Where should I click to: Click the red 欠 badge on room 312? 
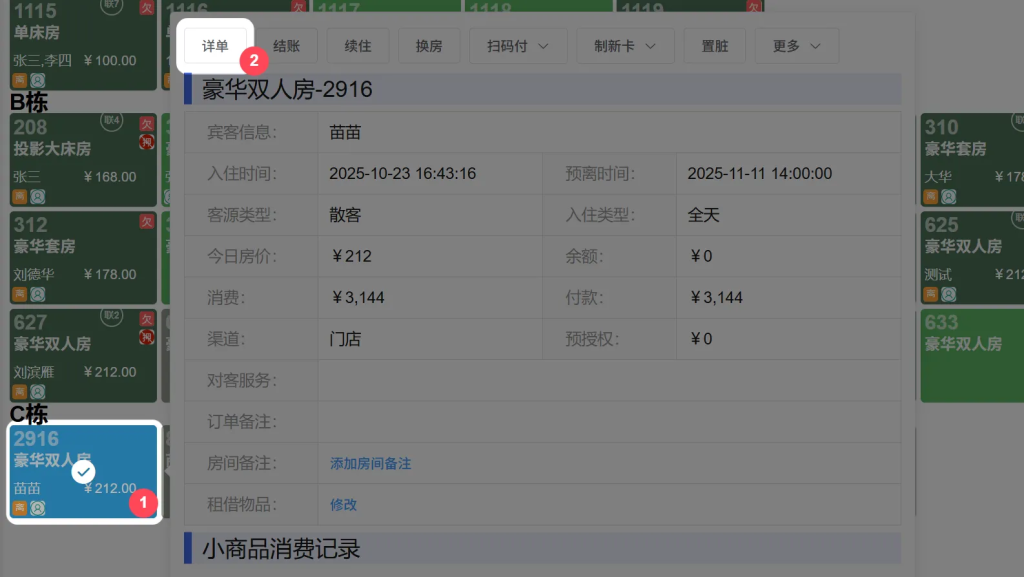[147, 221]
